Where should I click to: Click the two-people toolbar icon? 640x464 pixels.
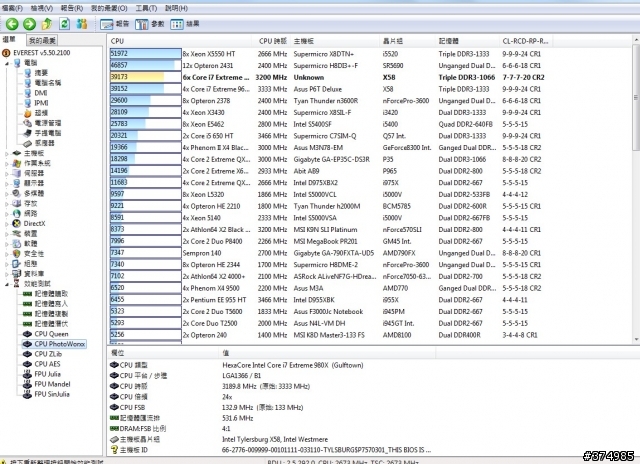(x=82, y=24)
